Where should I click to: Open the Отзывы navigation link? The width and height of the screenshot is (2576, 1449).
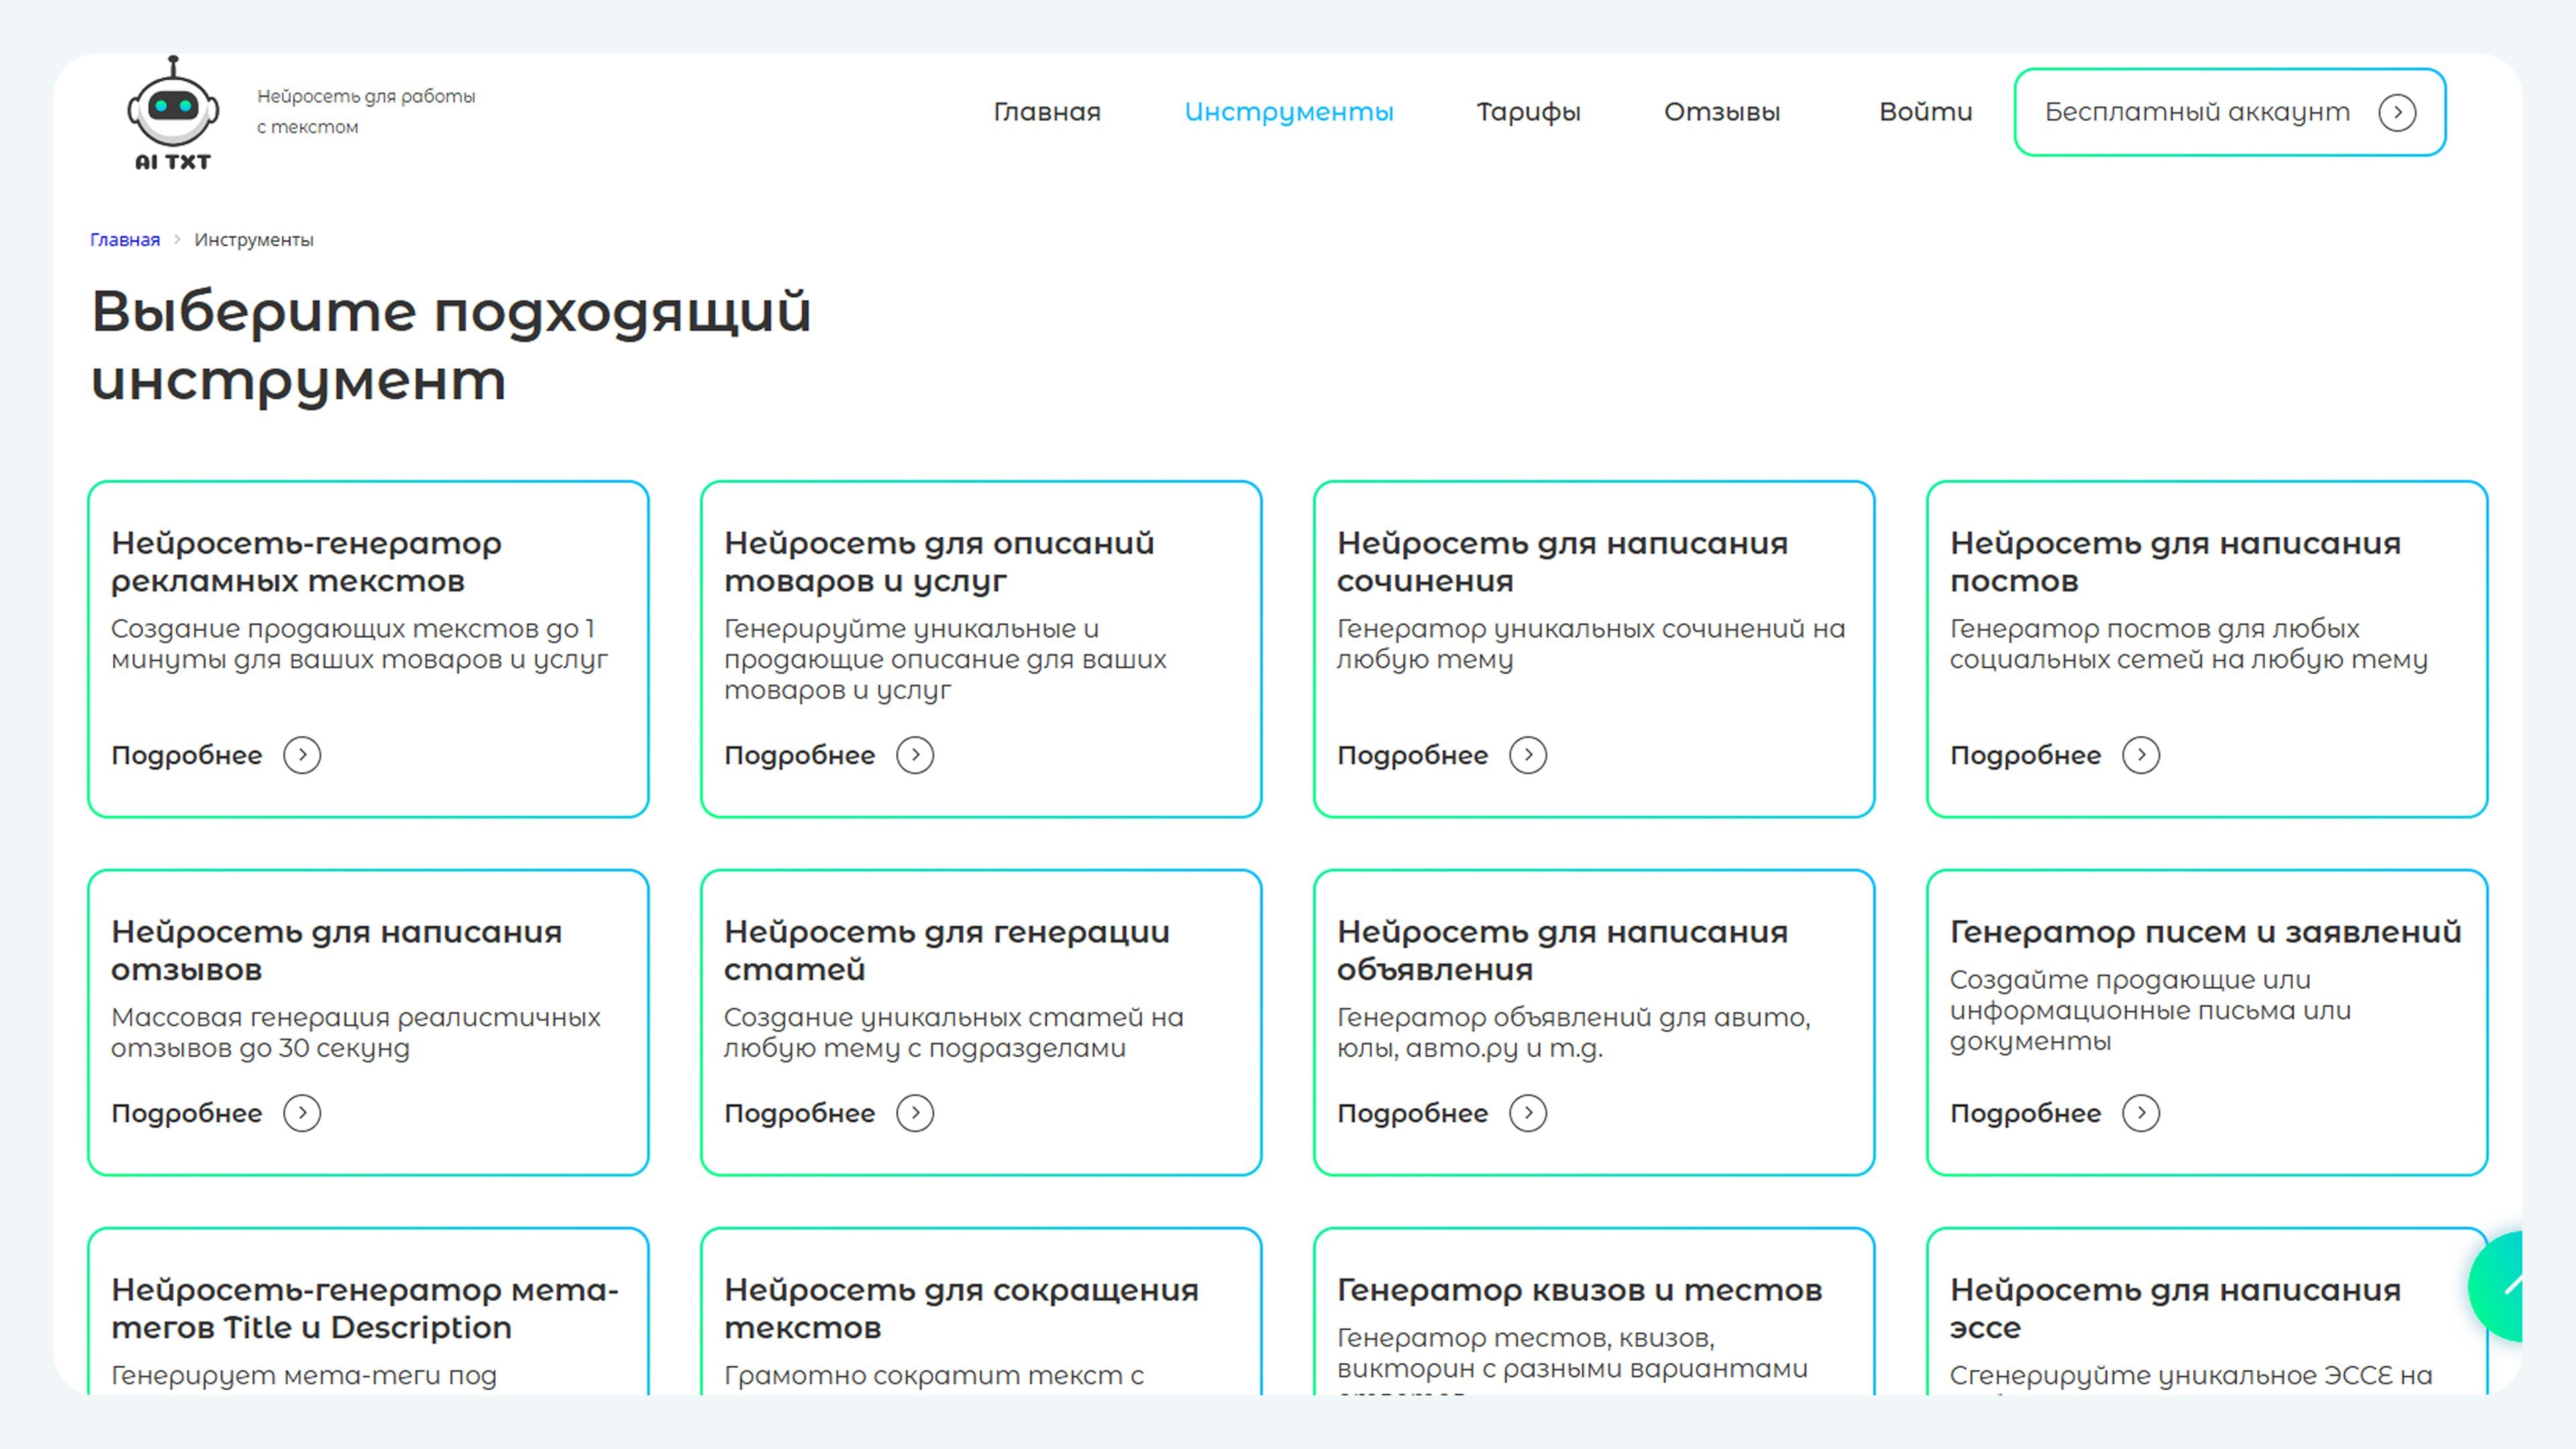[x=1721, y=112]
